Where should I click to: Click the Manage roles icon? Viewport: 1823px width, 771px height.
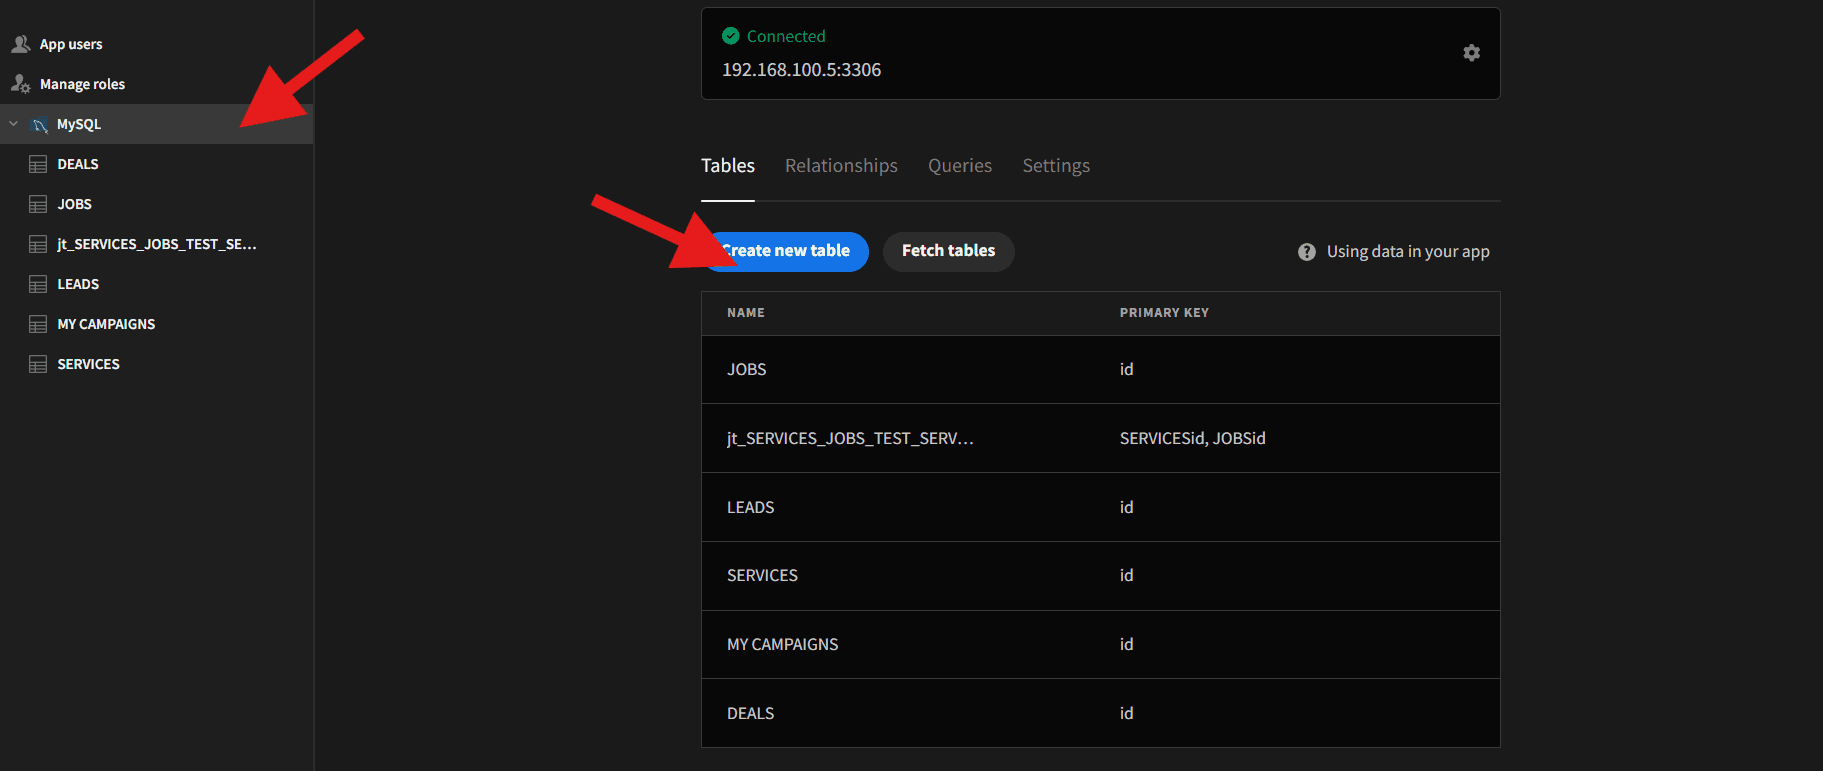coord(20,84)
